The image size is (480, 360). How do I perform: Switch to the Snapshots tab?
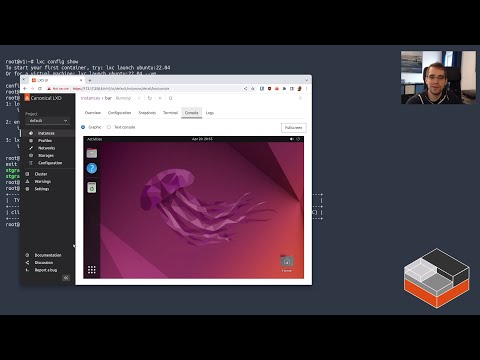pos(147,113)
